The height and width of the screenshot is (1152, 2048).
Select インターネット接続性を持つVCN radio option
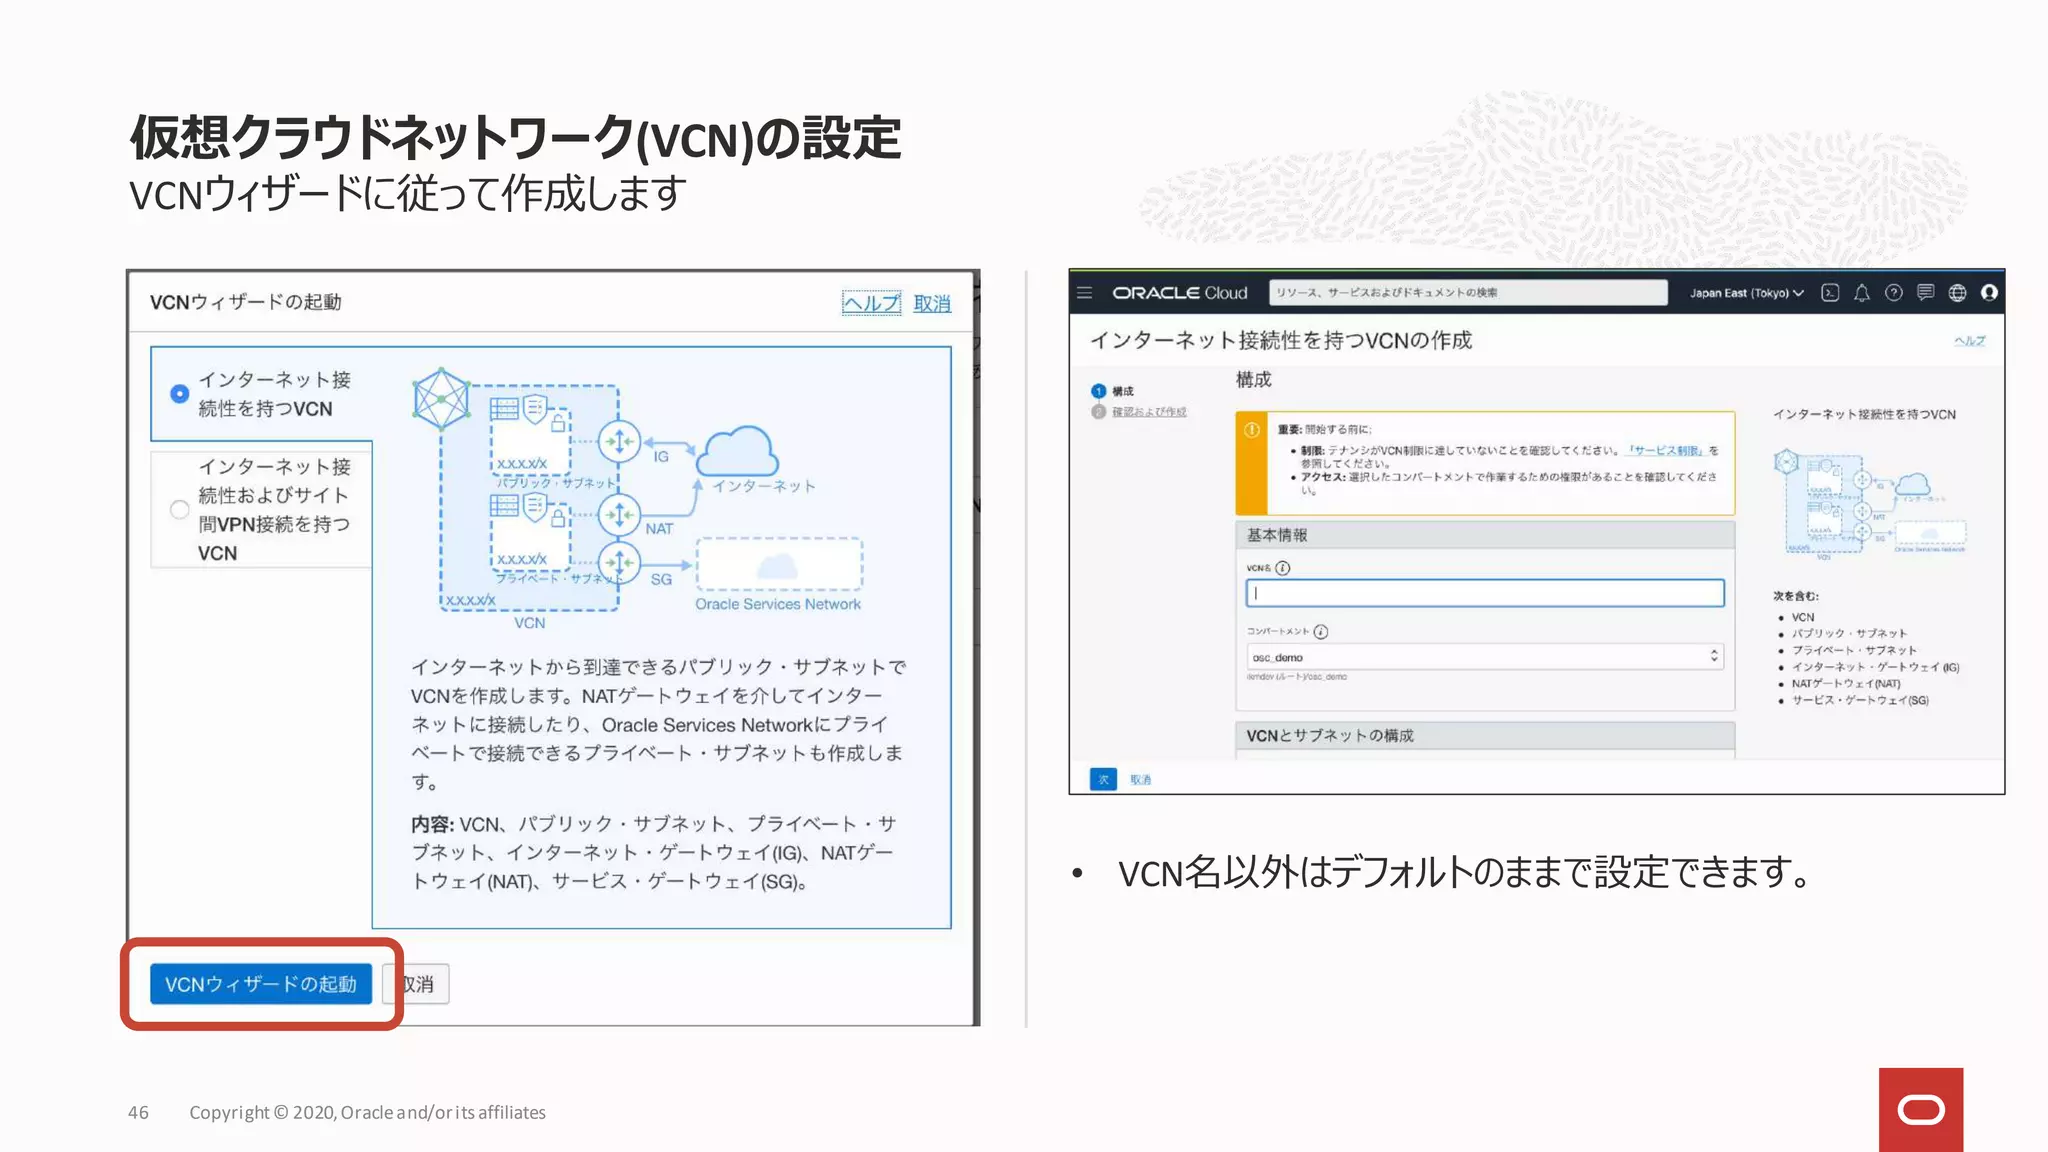[179, 394]
